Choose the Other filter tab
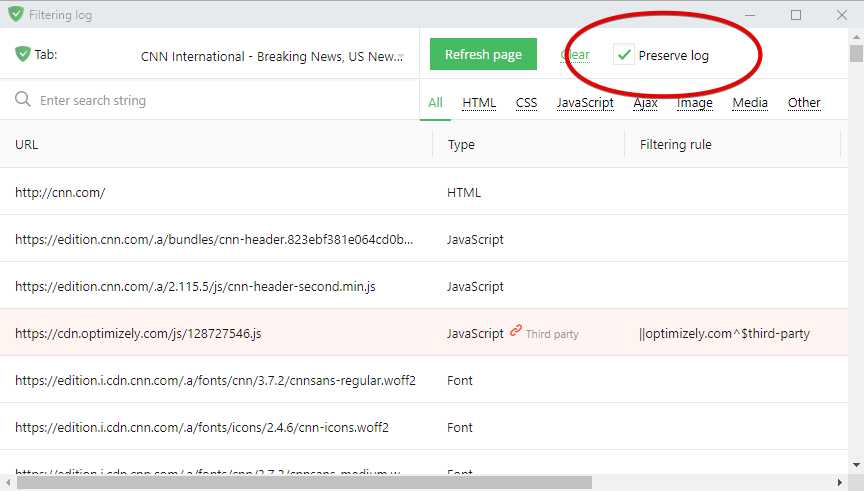This screenshot has height=491, width=864. (804, 102)
